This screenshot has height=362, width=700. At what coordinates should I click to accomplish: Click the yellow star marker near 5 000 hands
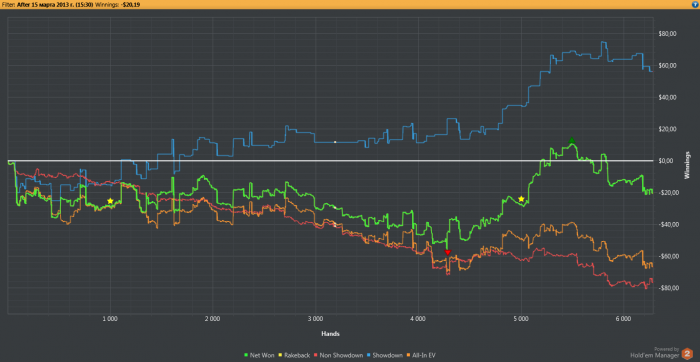tap(521, 199)
